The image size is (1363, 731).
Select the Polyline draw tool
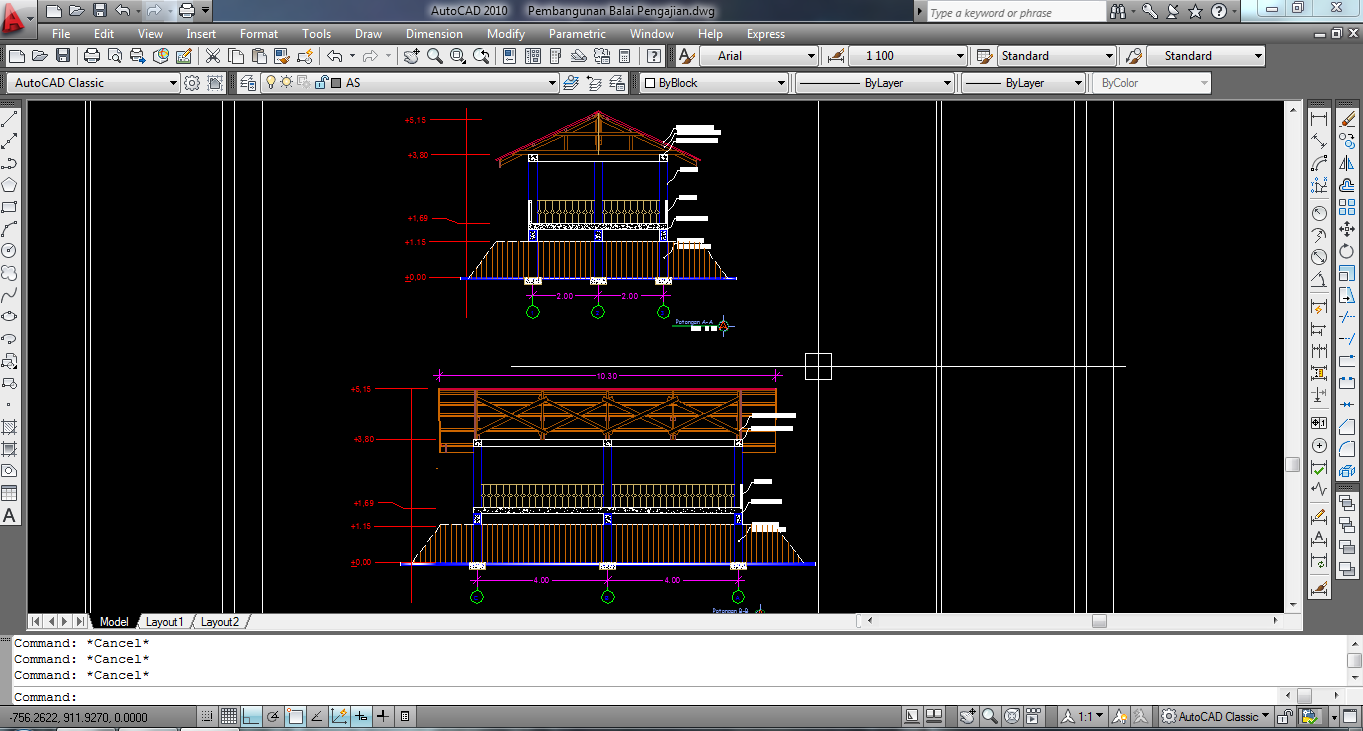pyautogui.click(x=9, y=163)
